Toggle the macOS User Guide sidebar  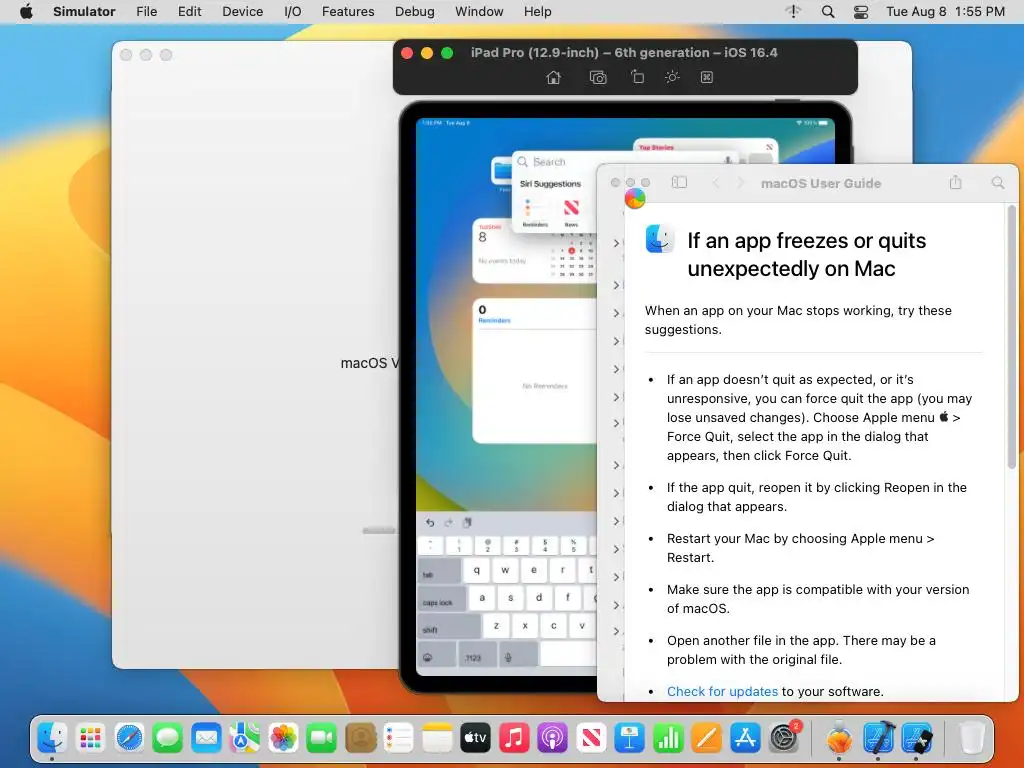click(679, 183)
